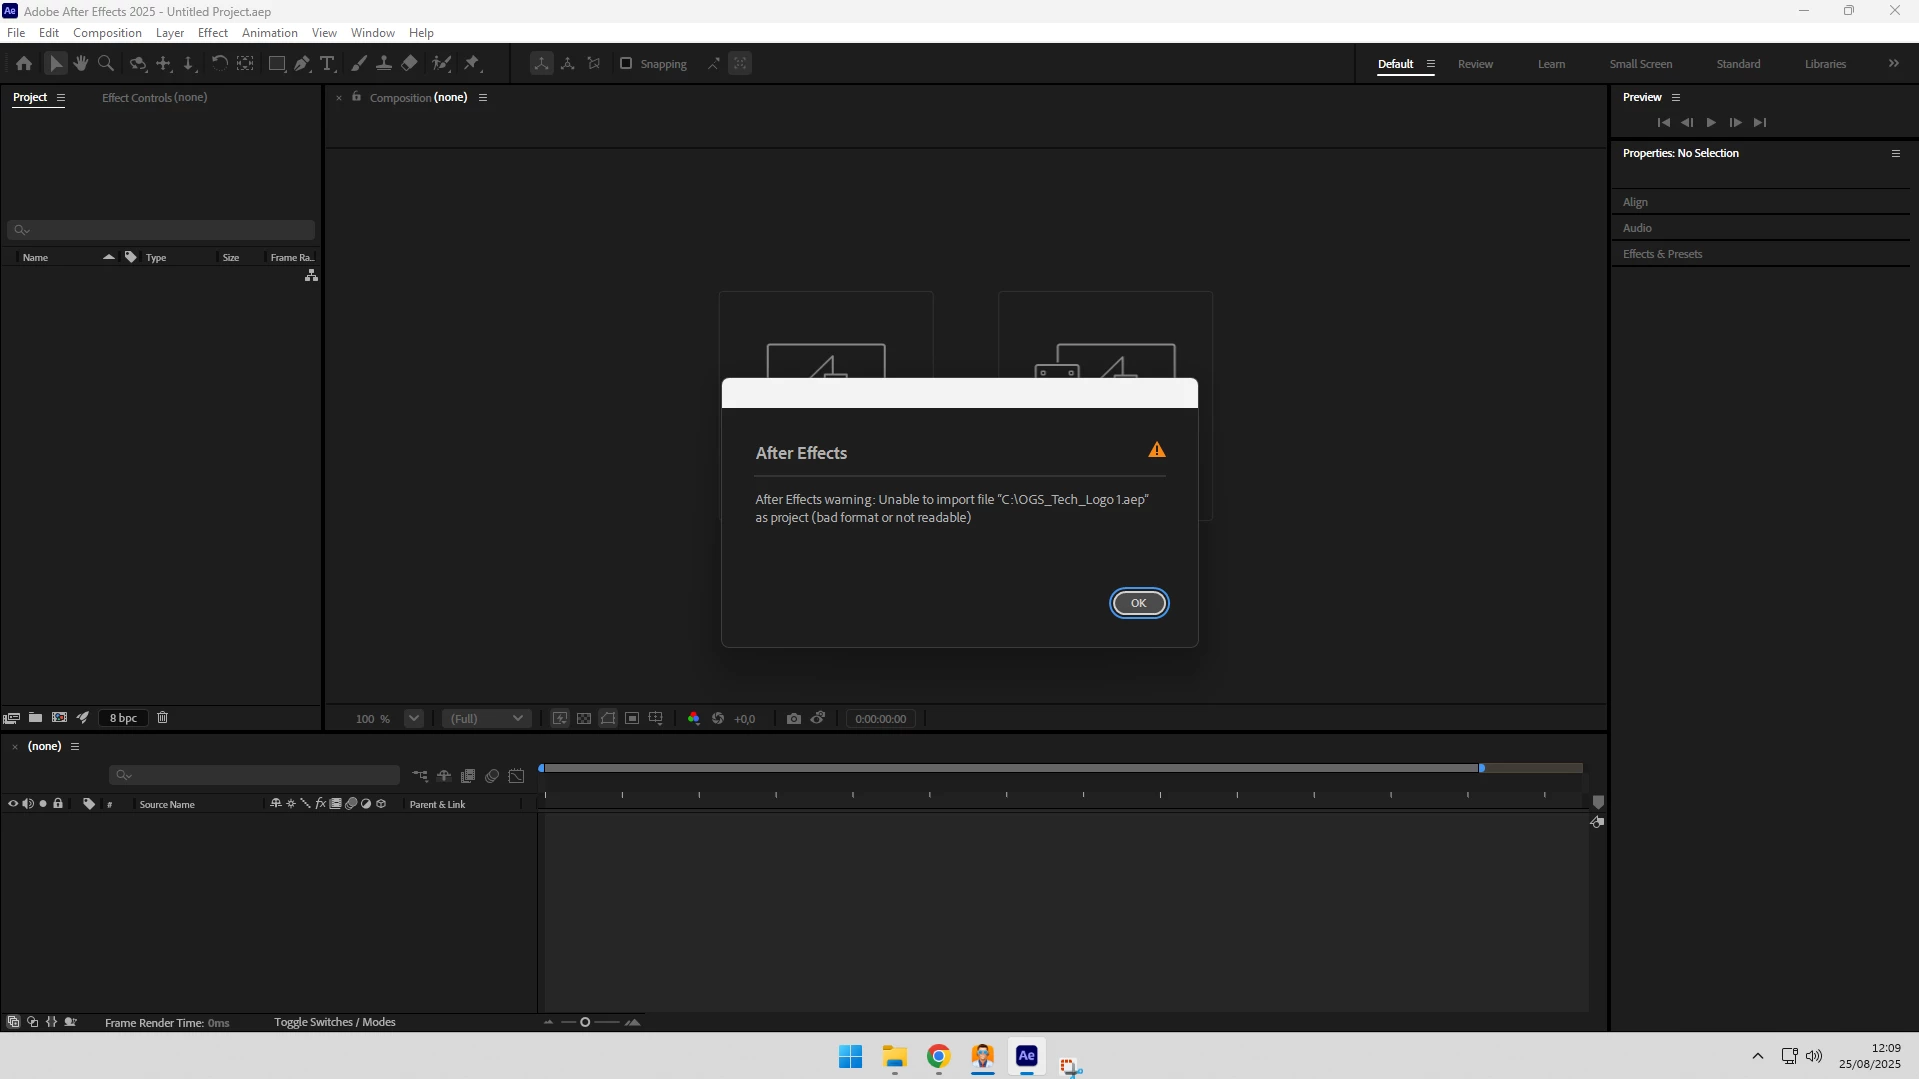Select the Zoom magnifier tool
1919x1079 pixels.
coord(106,64)
